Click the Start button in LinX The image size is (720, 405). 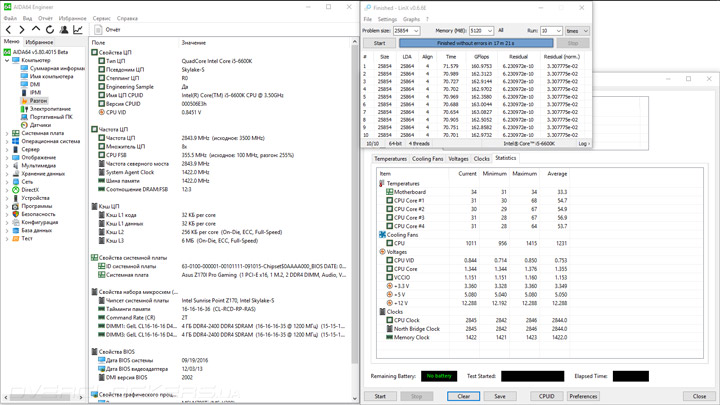(x=379, y=43)
